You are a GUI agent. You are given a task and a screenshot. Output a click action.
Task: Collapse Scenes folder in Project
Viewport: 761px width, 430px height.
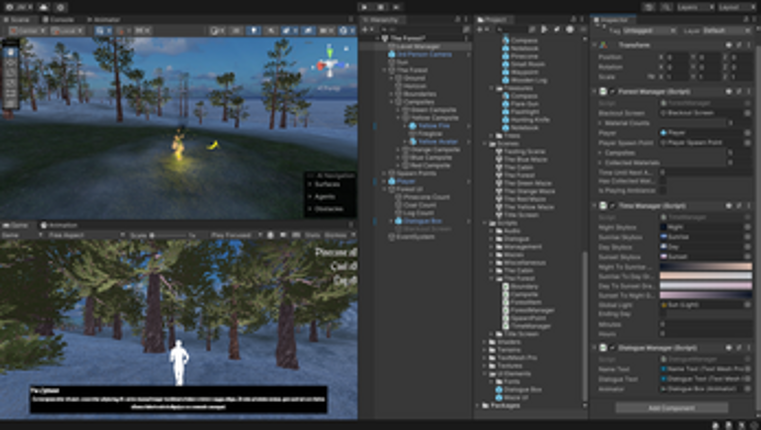point(485,144)
